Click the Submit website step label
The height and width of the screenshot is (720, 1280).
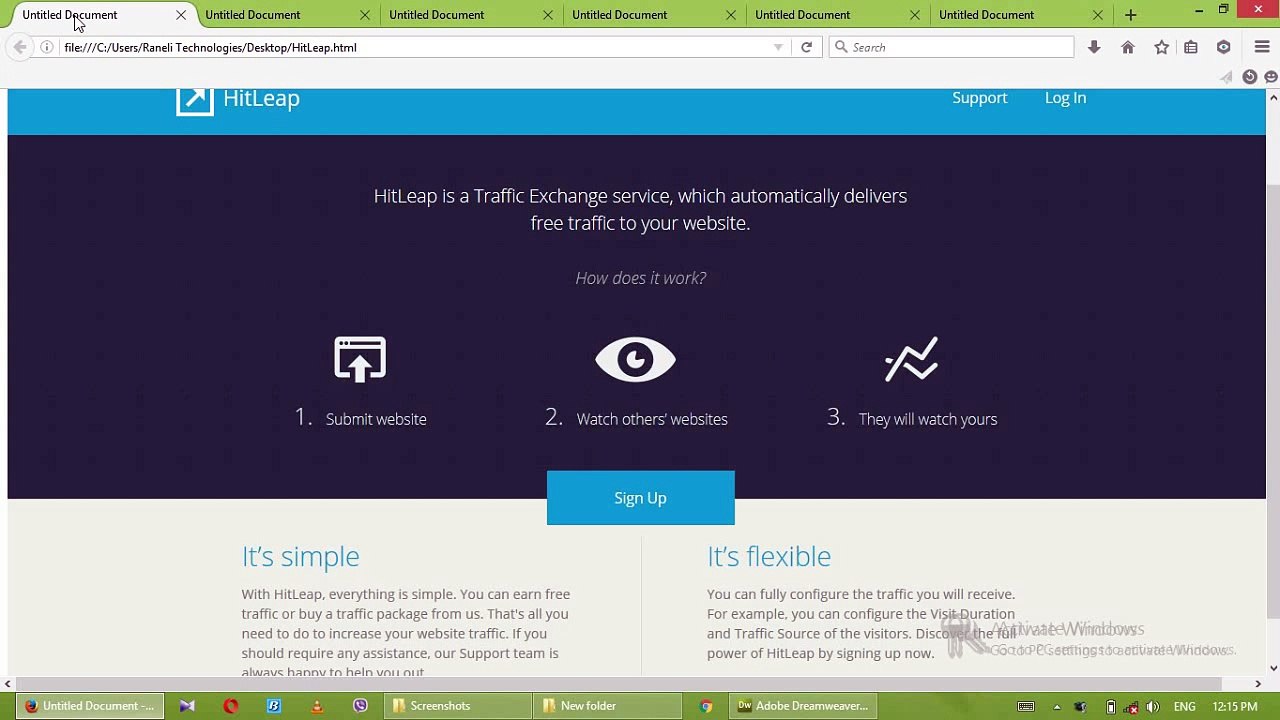tap(376, 419)
